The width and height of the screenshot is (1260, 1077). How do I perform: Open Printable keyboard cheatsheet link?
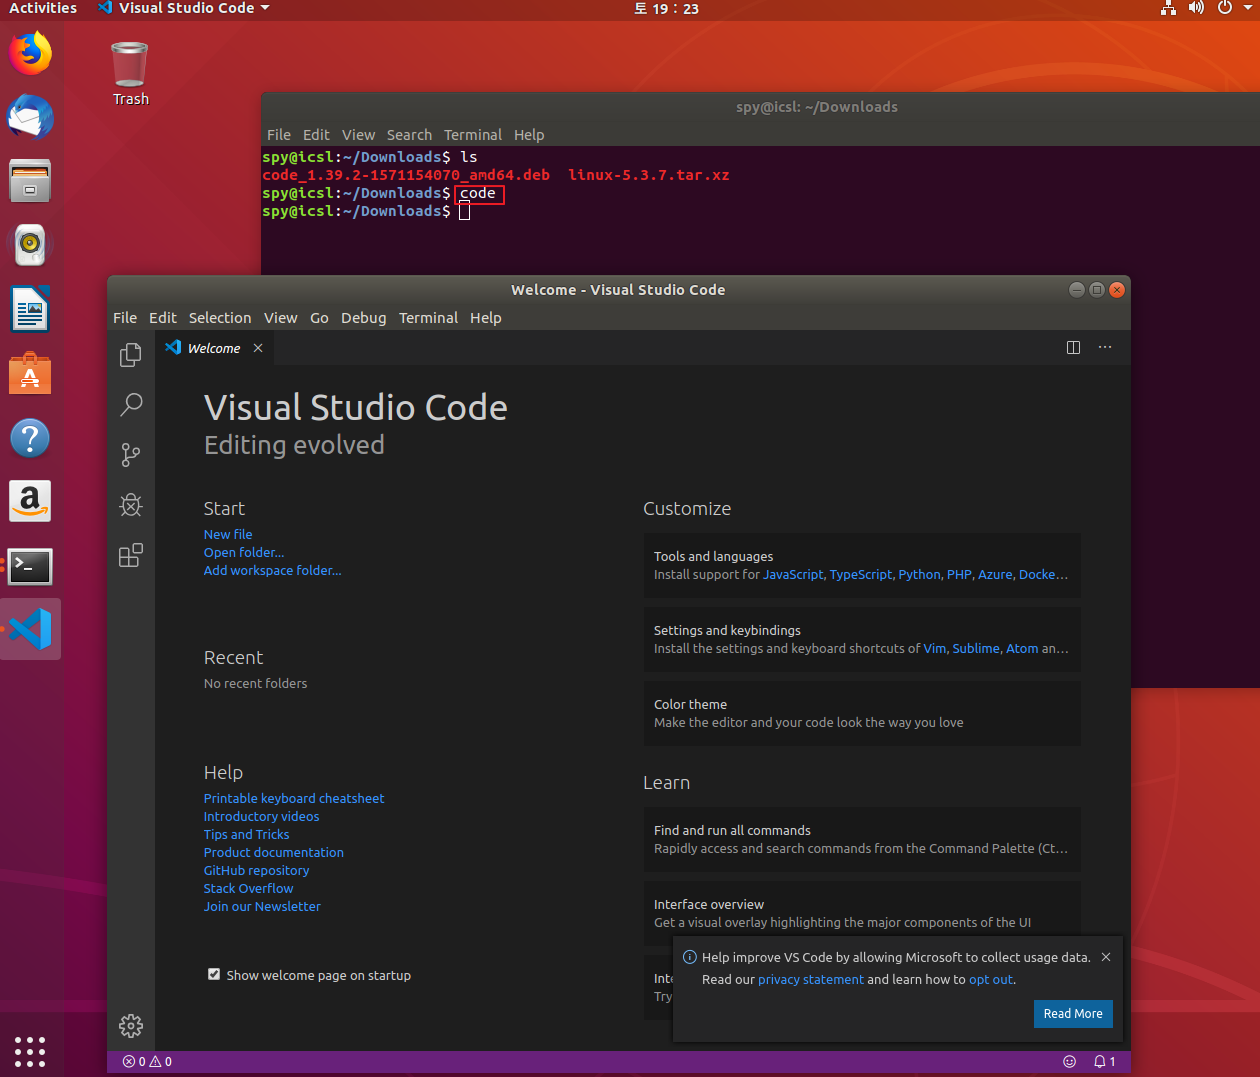coord(294,799)
